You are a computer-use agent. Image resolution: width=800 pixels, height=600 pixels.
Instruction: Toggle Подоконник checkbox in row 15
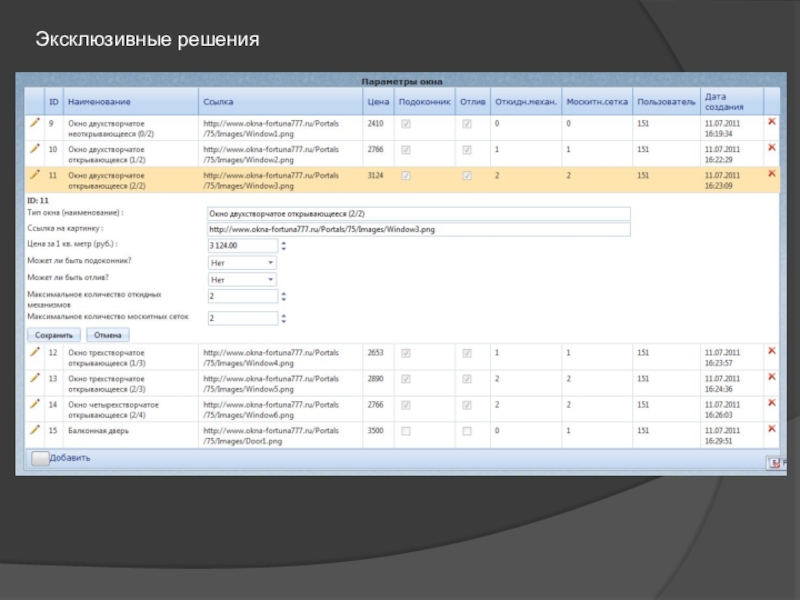coord(406,431)
